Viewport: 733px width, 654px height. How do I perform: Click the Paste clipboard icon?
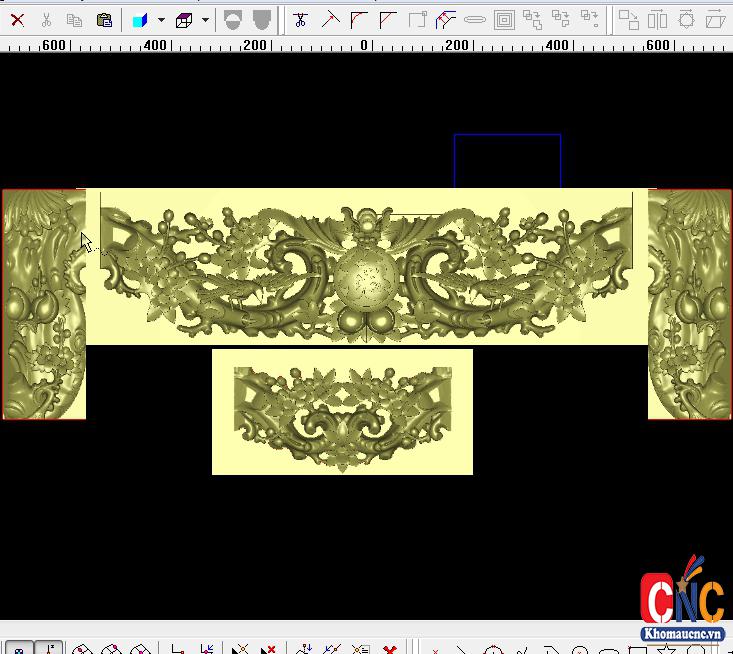pyautogui.click(x=104, y=19)
